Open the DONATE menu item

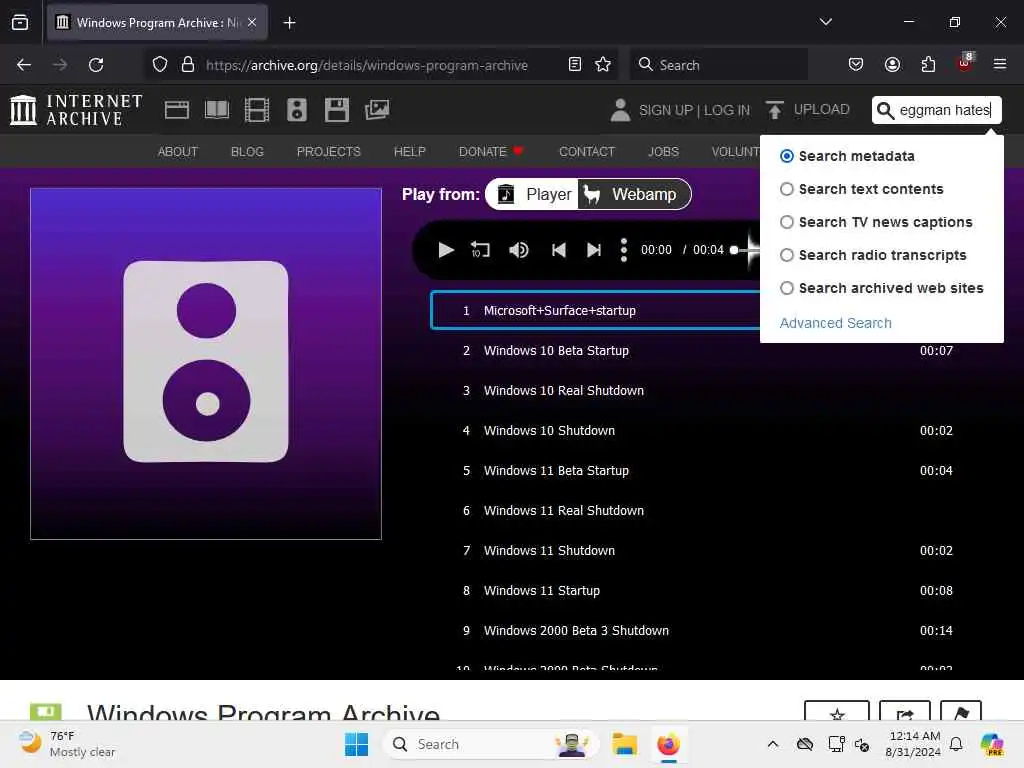coord(491,152)
